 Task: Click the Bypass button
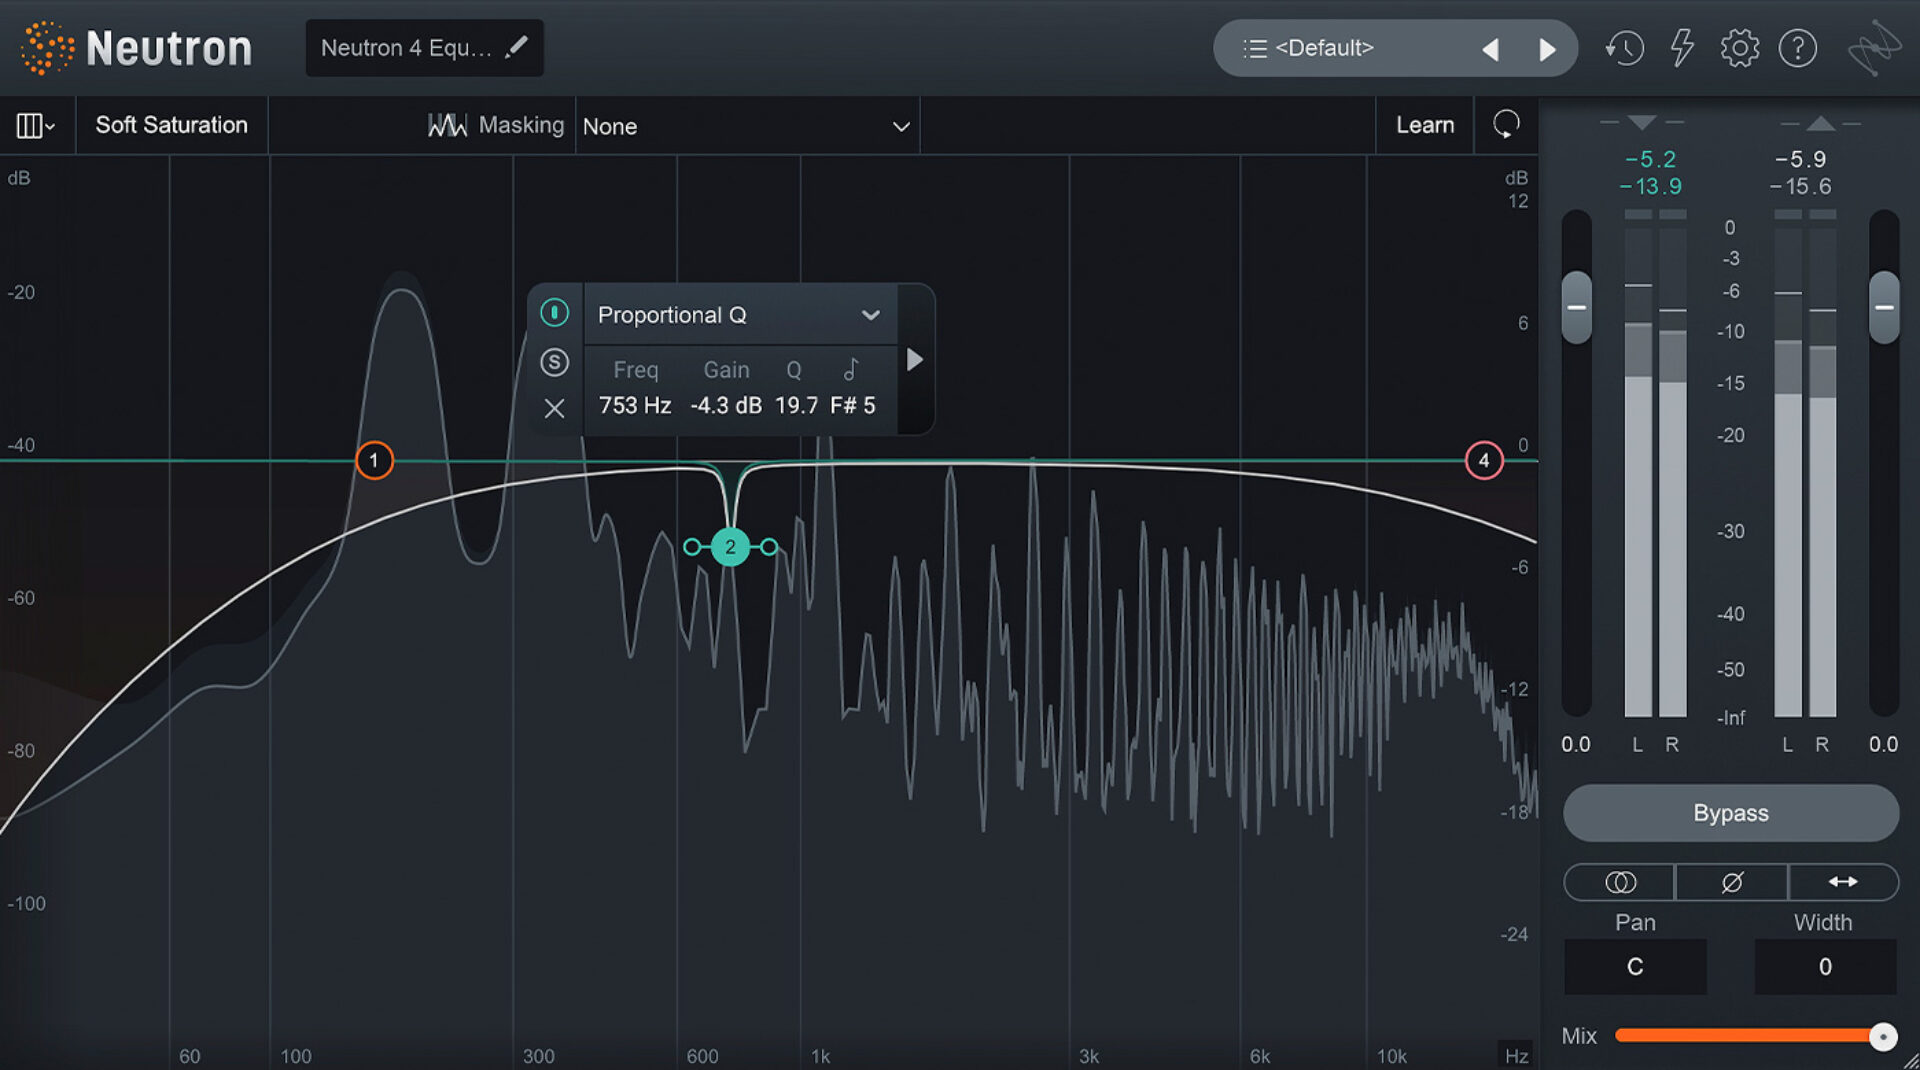[x=1731, y=813]
